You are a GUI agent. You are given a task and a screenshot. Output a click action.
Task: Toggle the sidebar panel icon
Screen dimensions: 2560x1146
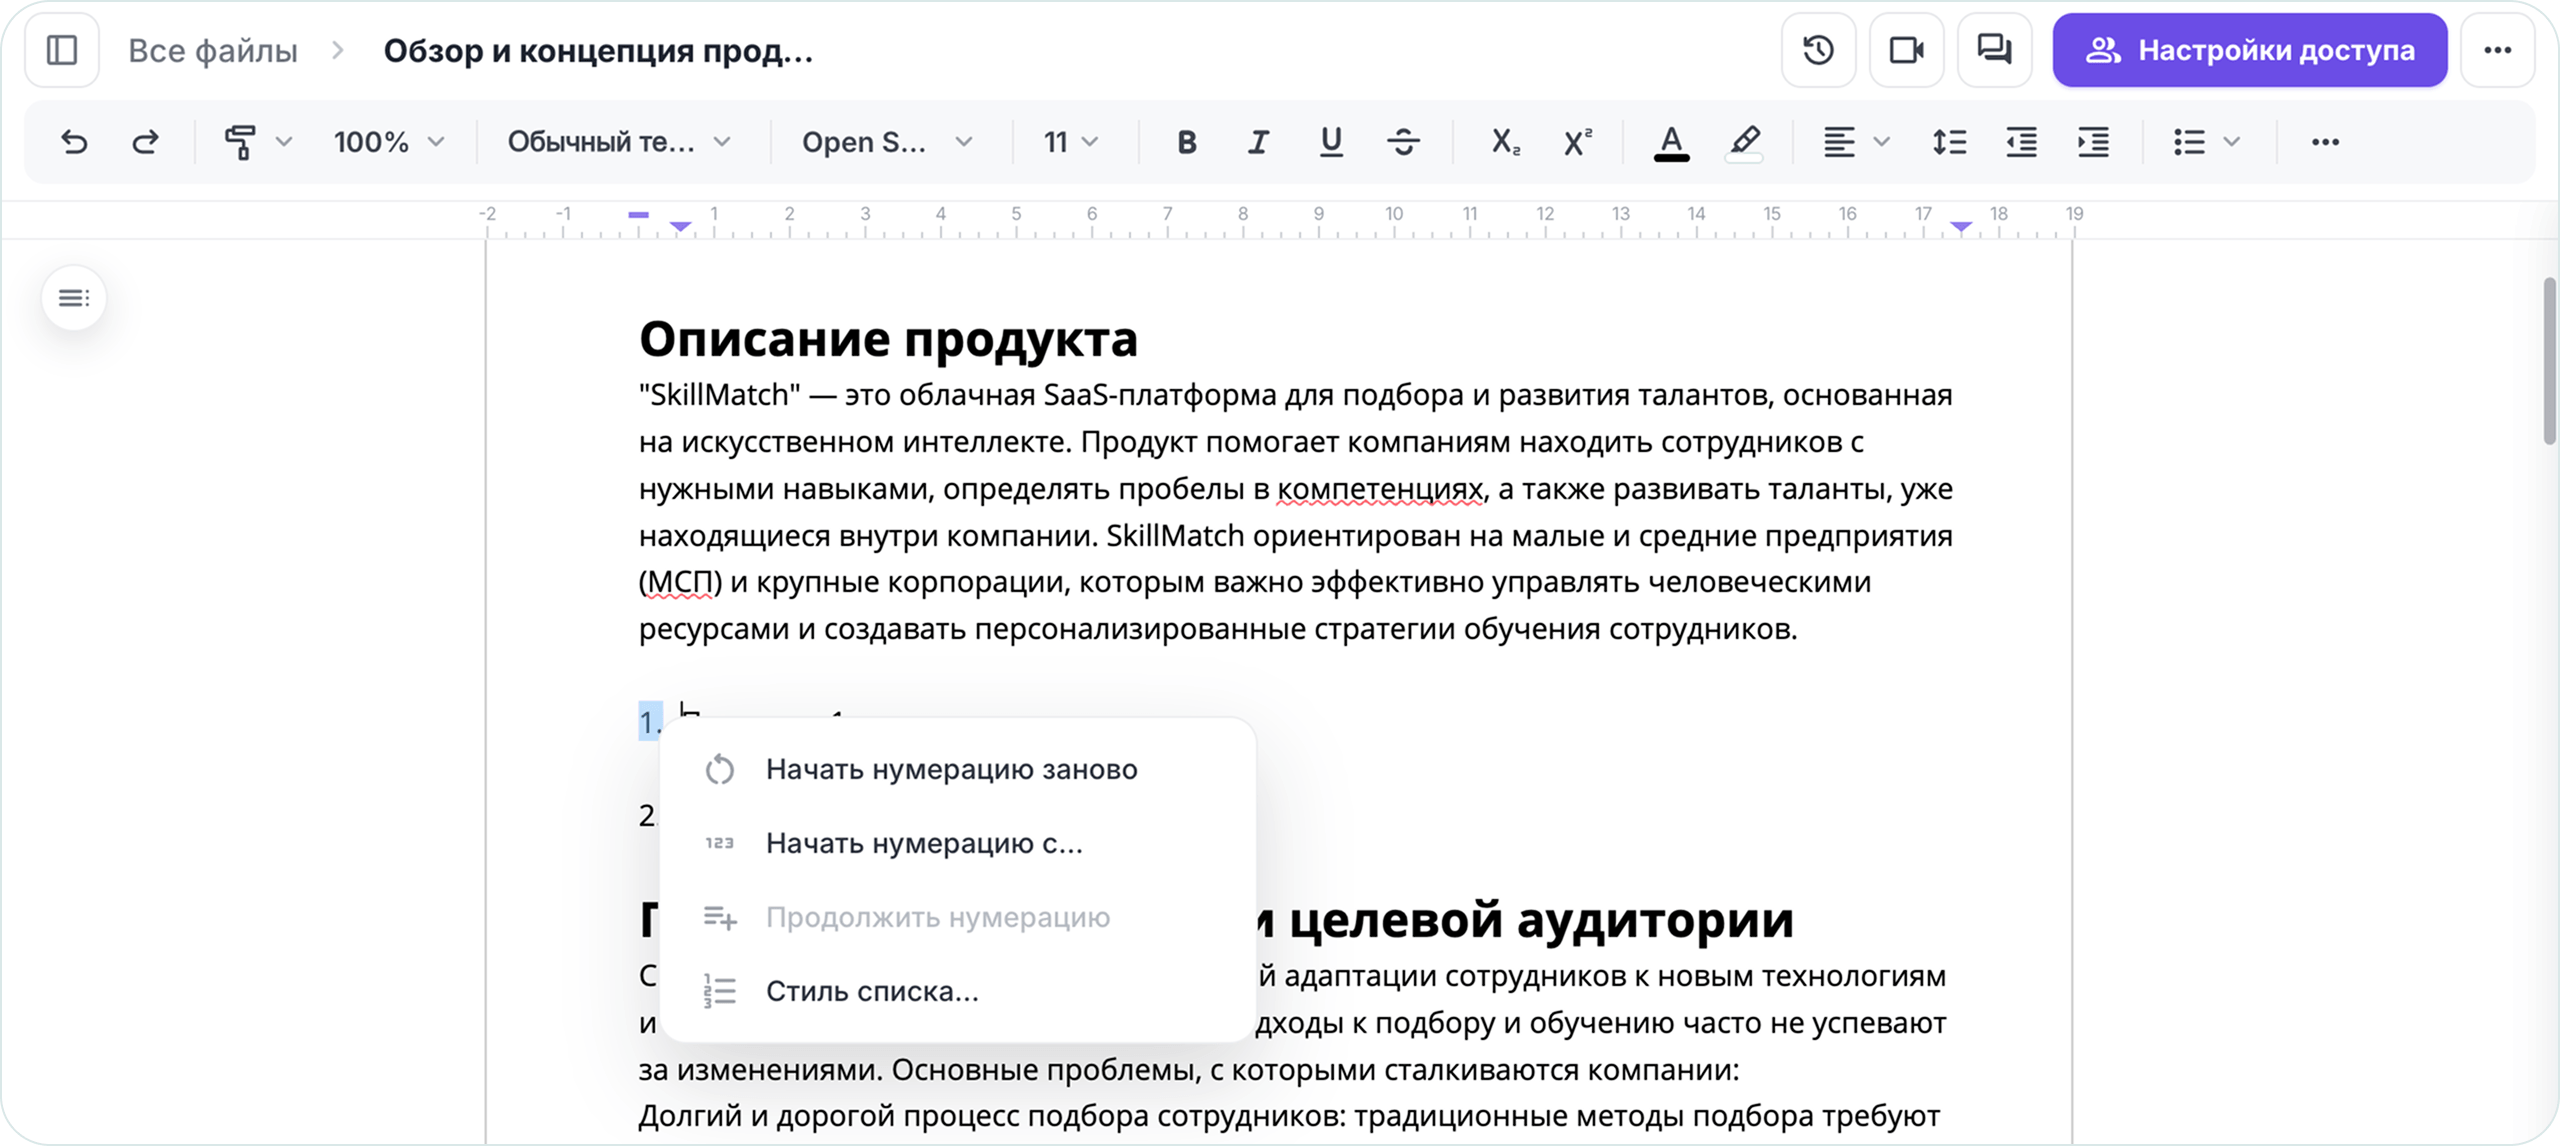coord(62,50)
